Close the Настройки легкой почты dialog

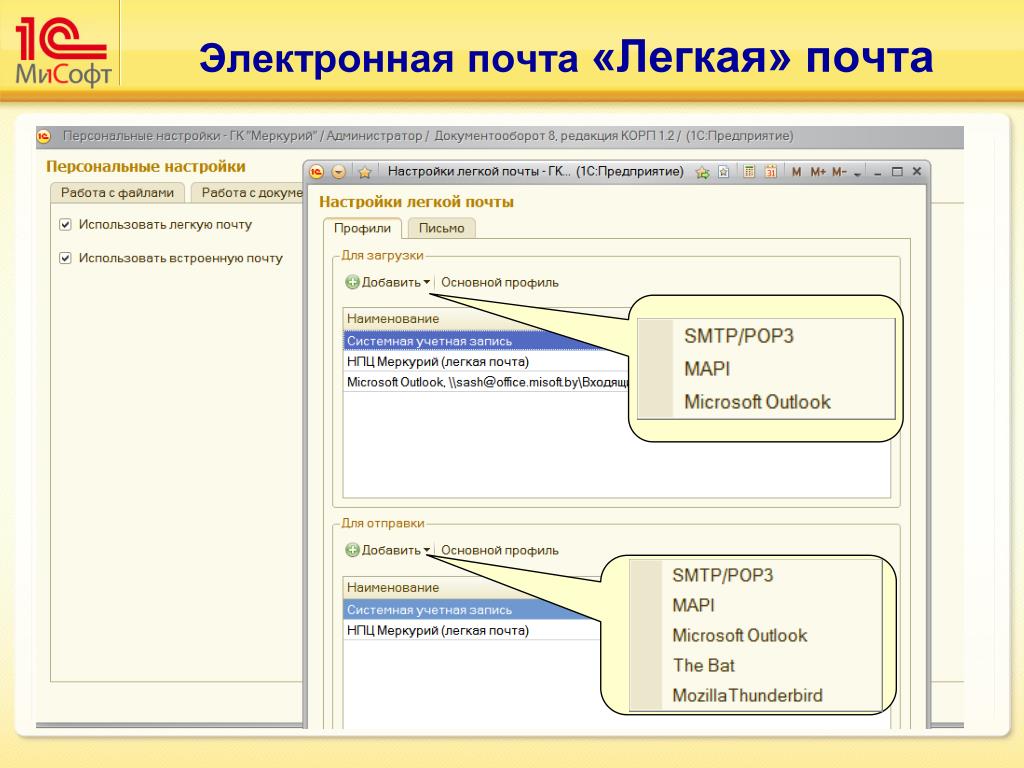pyautogui.click(x=917, y=171)
